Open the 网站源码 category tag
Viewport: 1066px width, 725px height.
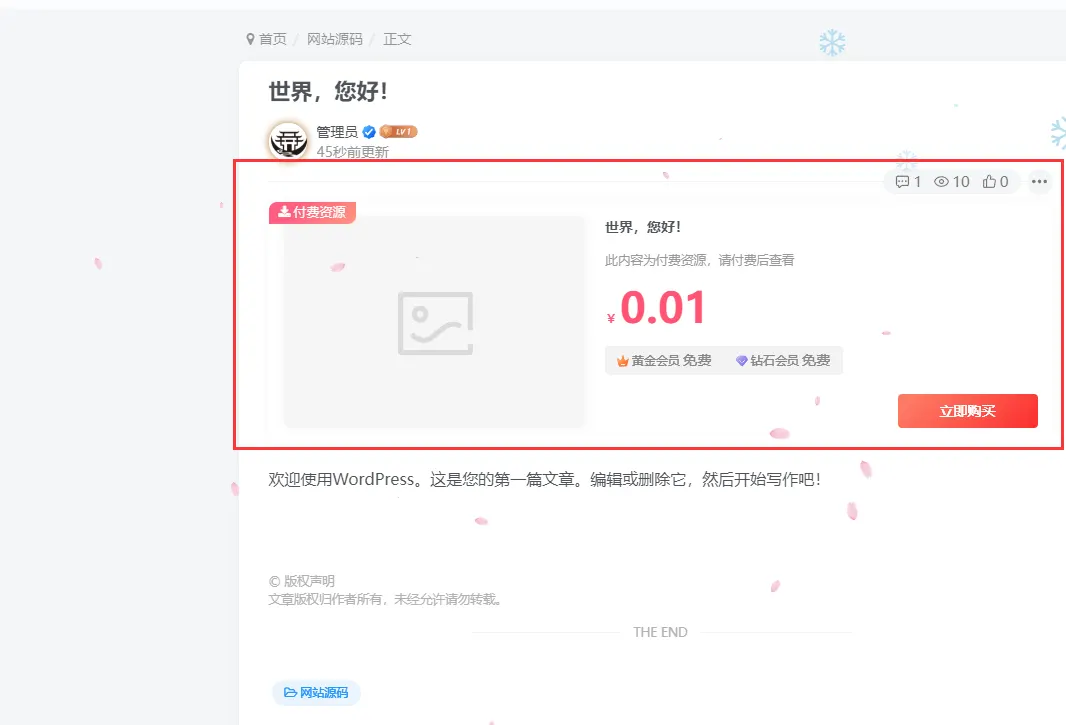(x=316, y=692)
